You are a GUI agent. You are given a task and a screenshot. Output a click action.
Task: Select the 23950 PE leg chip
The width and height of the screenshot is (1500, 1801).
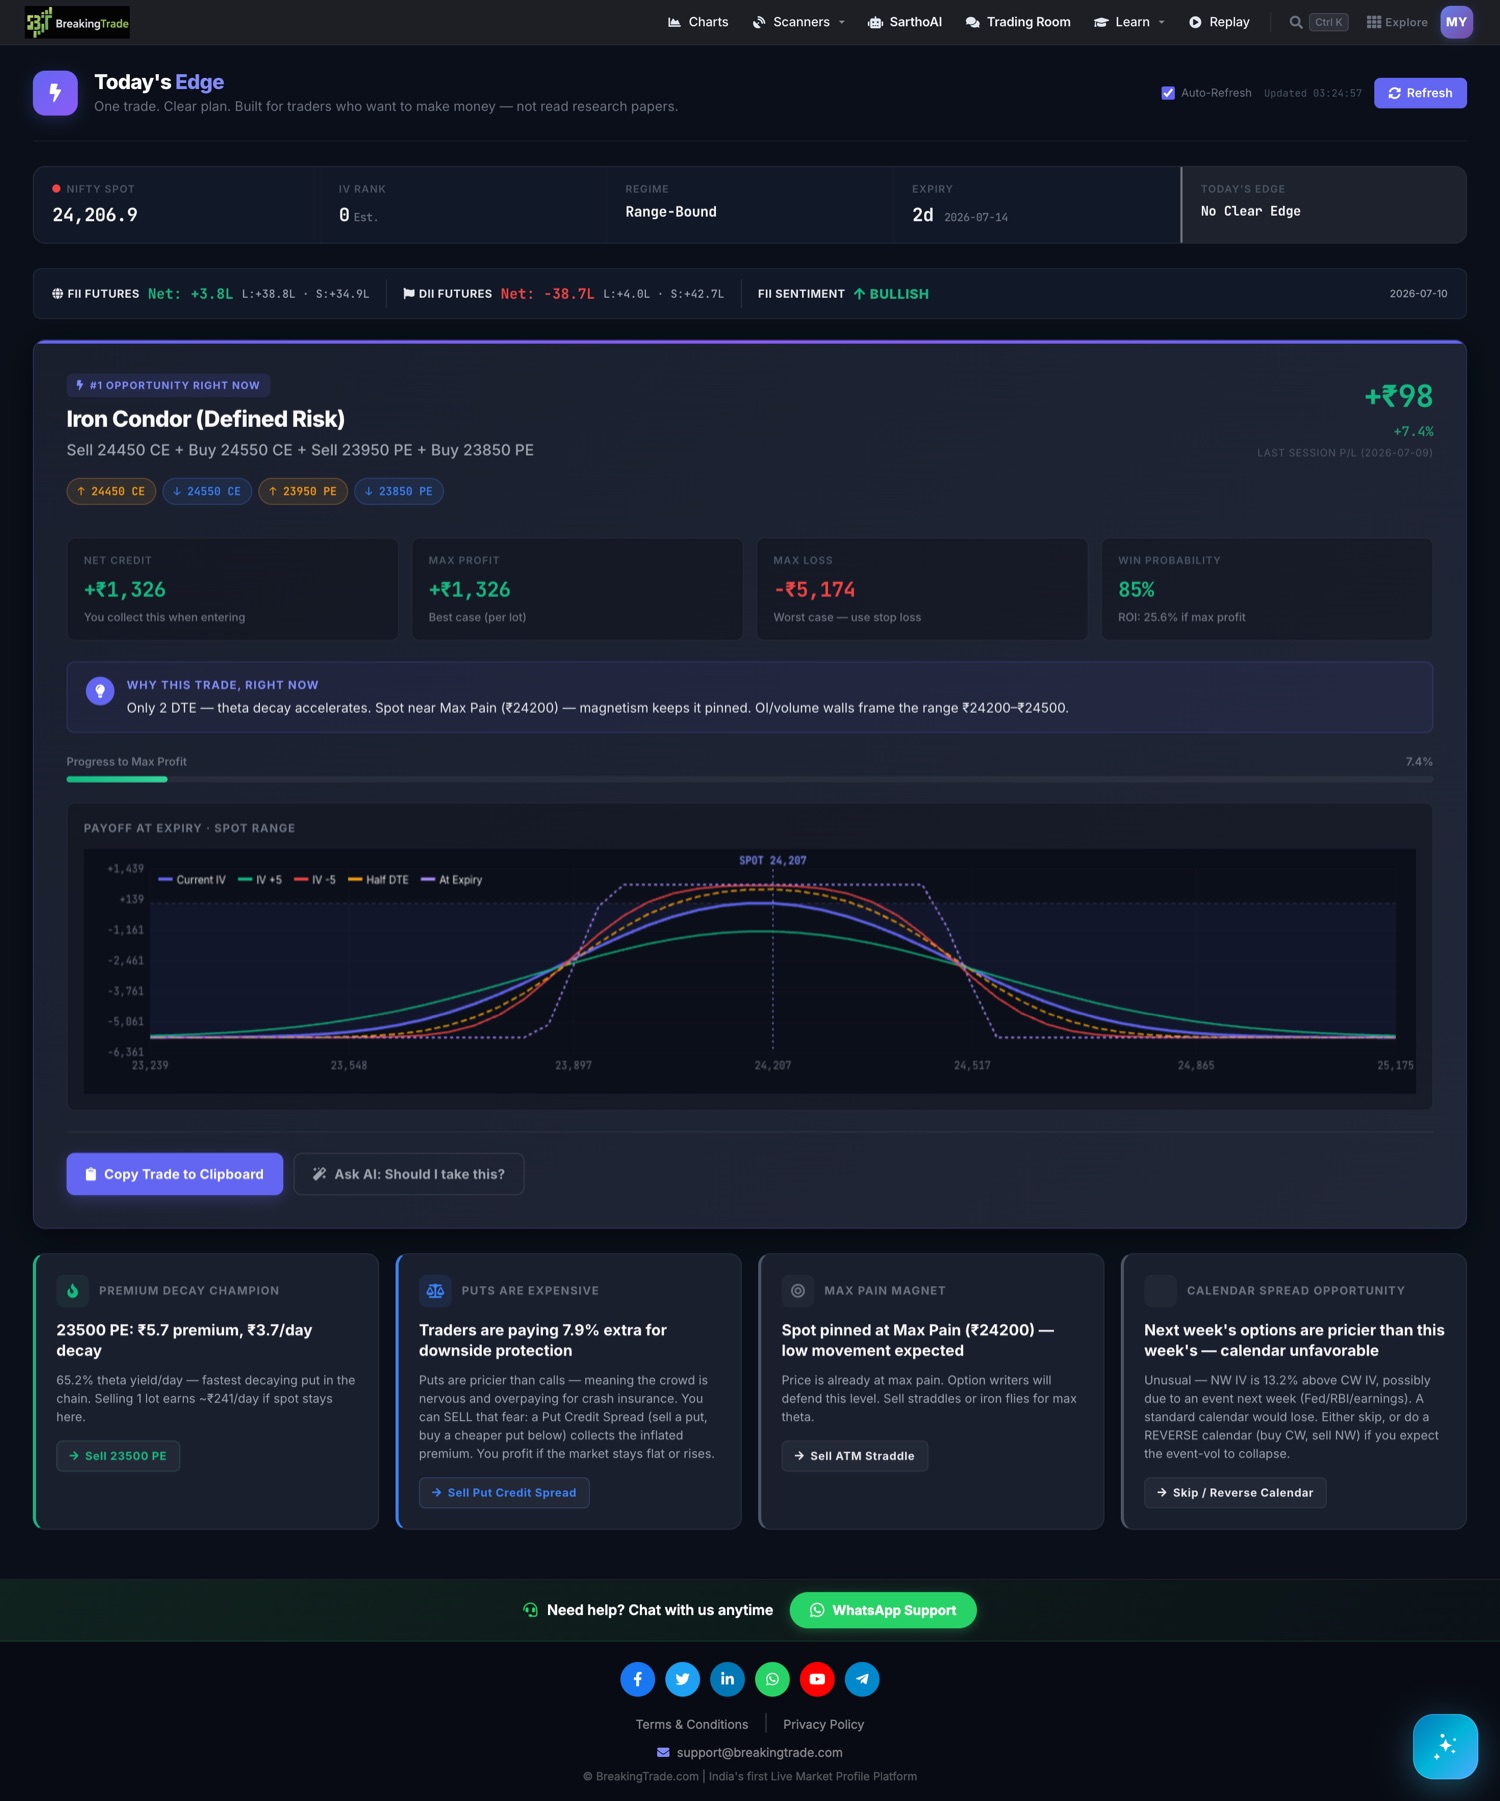coord(303,491)
